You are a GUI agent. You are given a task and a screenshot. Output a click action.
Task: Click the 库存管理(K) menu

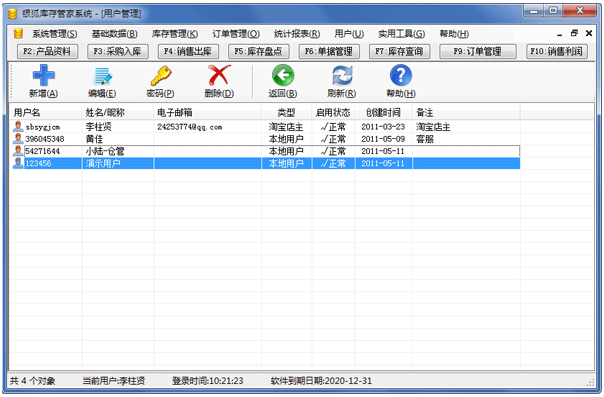pyautogui.click(x=175, y=34)
